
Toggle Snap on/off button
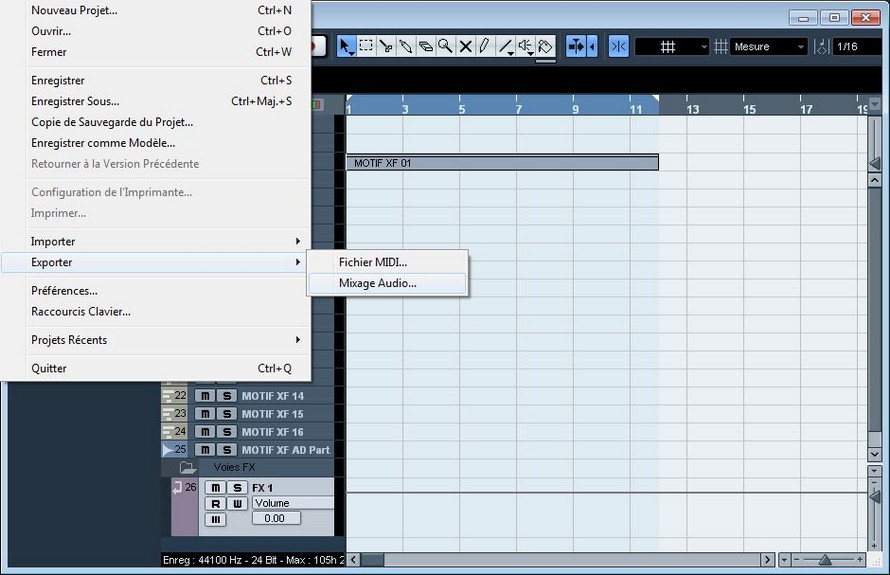click(618, 47)
